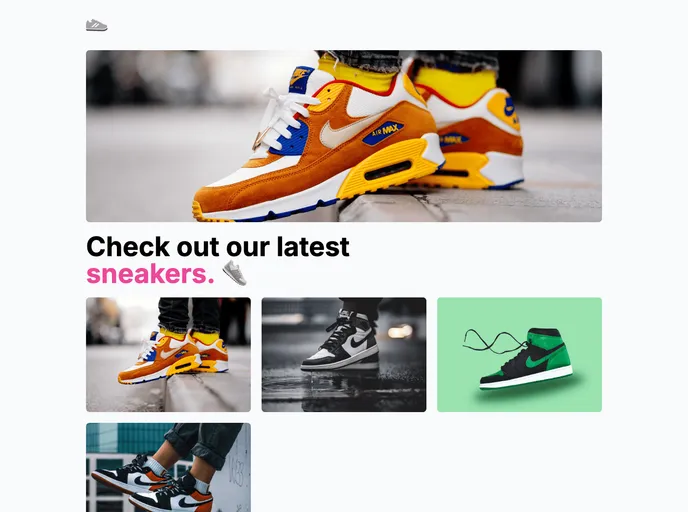Open the orange-black sneakers thumbnail at bottom
The height and width of the screenshot is (512, 688).
(168, 467)
